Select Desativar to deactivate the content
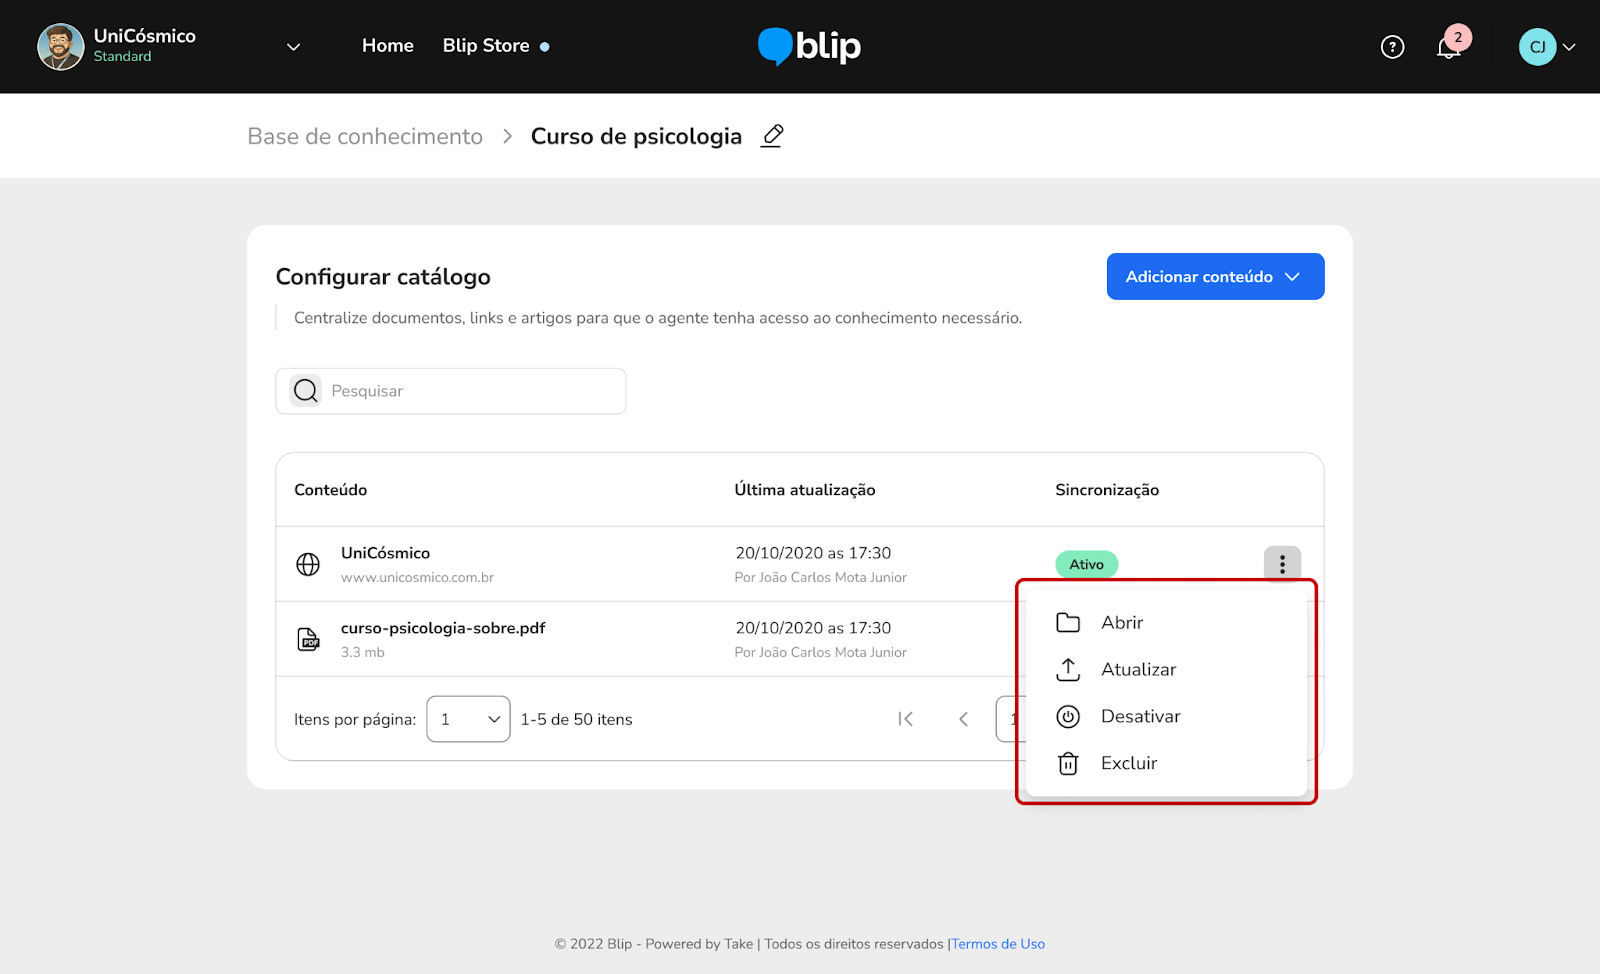 click(x=1140, y=717)
